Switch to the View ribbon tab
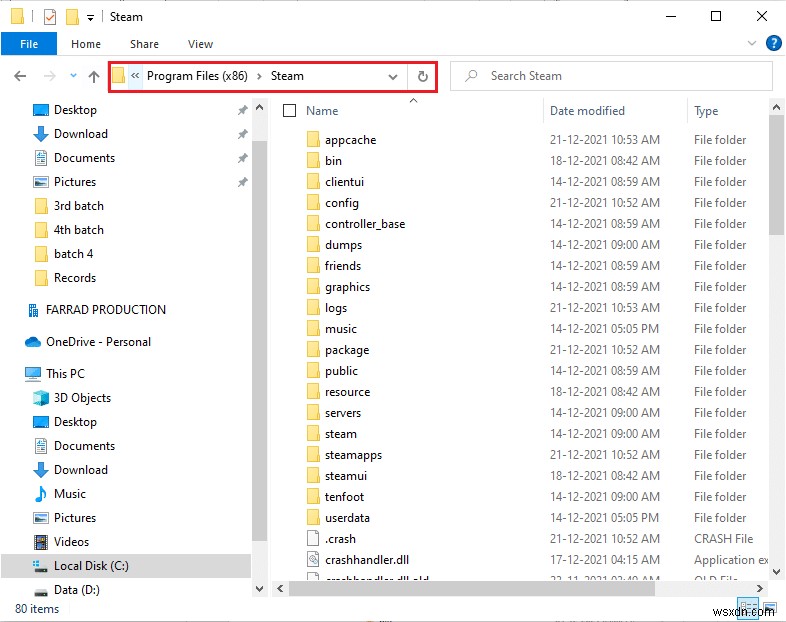Viewport: 786px width, 622px height. click(201, 44)
